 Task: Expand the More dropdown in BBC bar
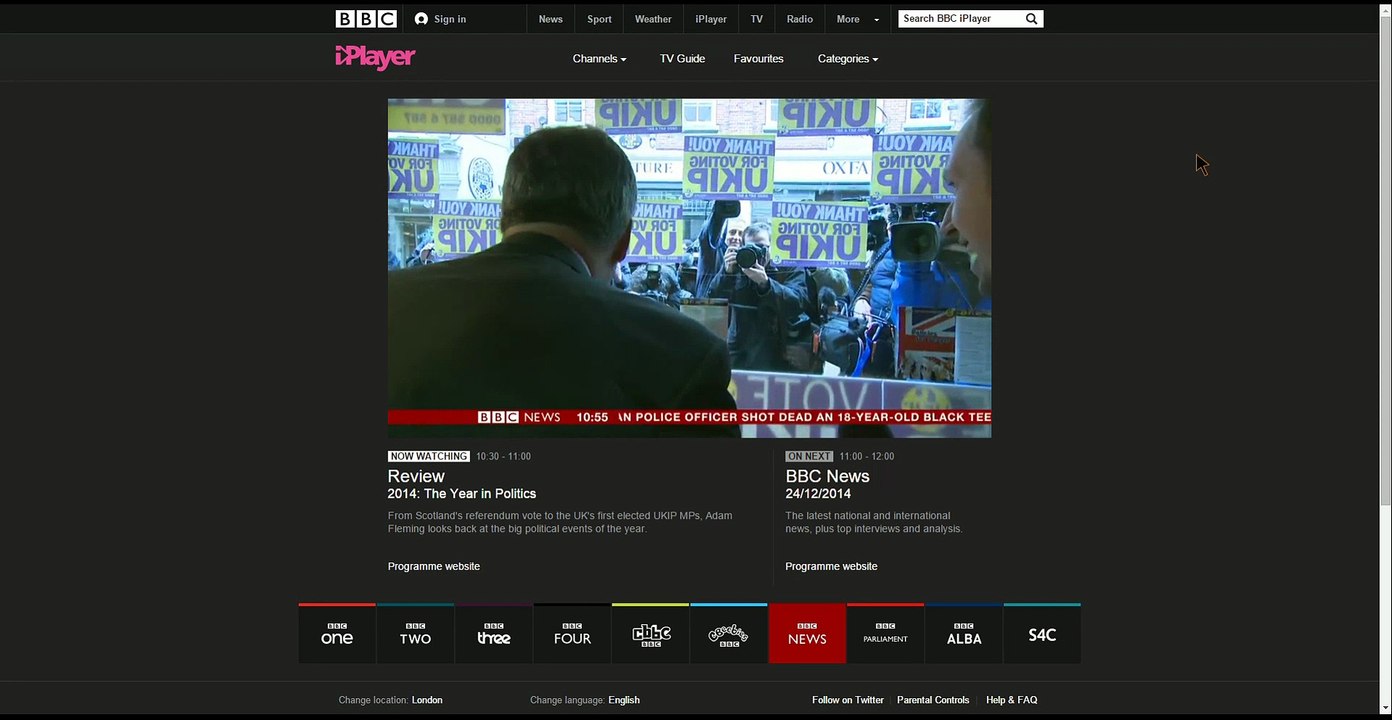[858, 19]
